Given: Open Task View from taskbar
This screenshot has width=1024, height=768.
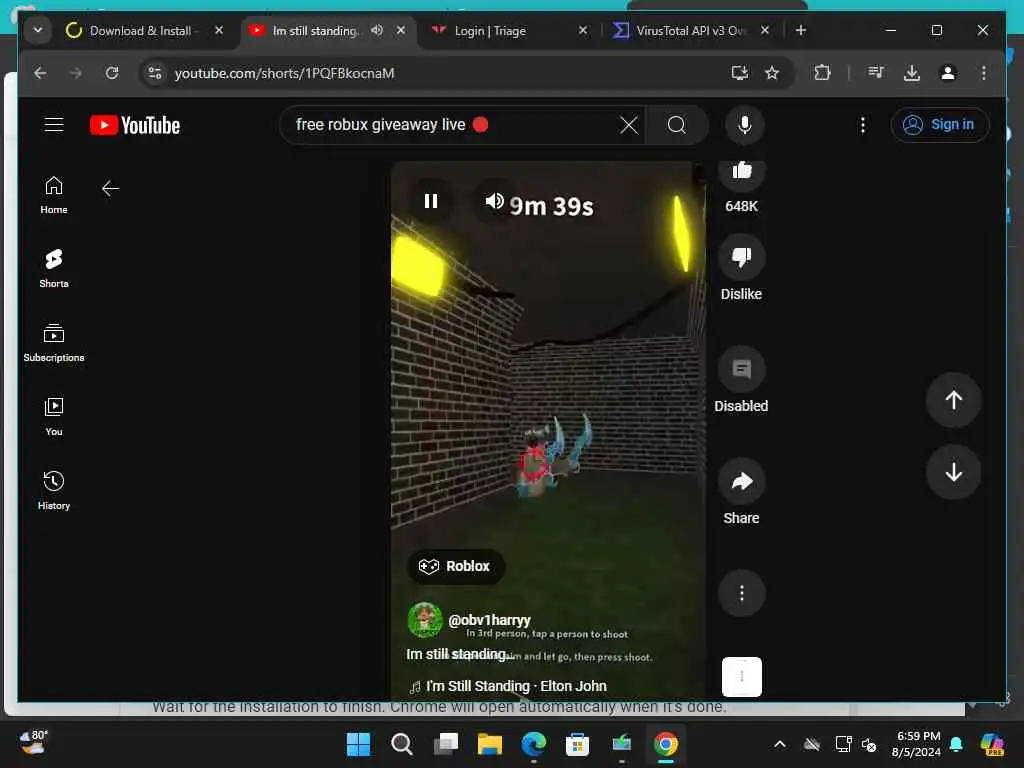Looking at the screenshot, I should (x=446, y=744).
